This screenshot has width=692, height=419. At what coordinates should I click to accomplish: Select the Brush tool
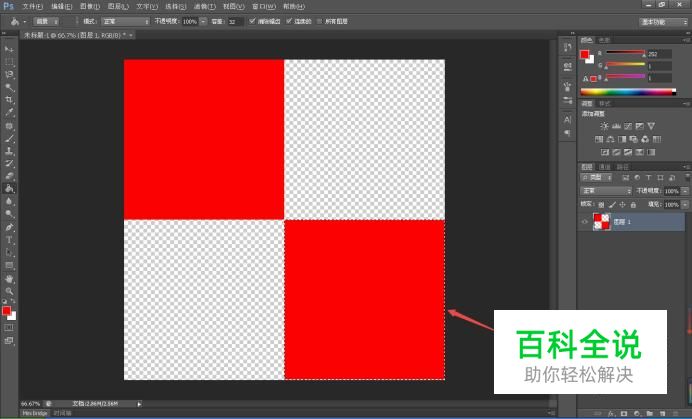[9, 139]
